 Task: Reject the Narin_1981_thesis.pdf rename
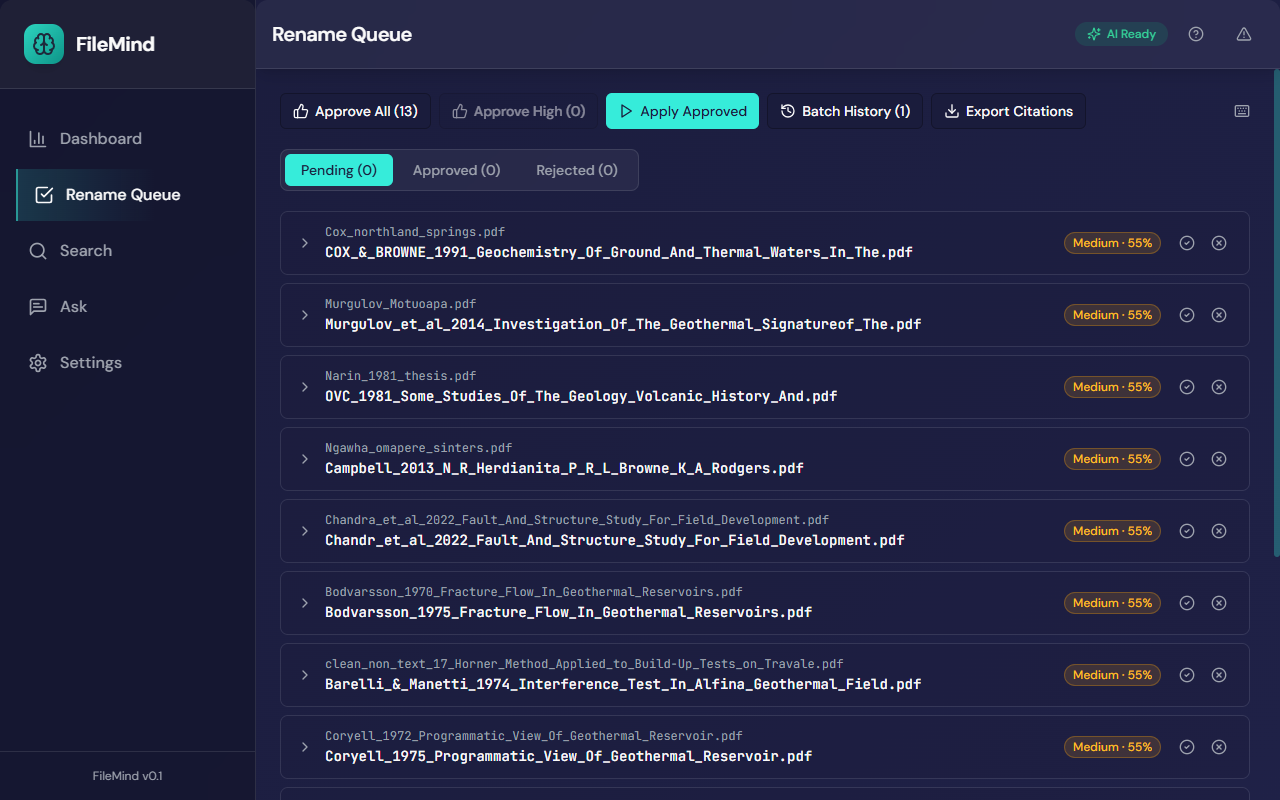[1219, 386]
